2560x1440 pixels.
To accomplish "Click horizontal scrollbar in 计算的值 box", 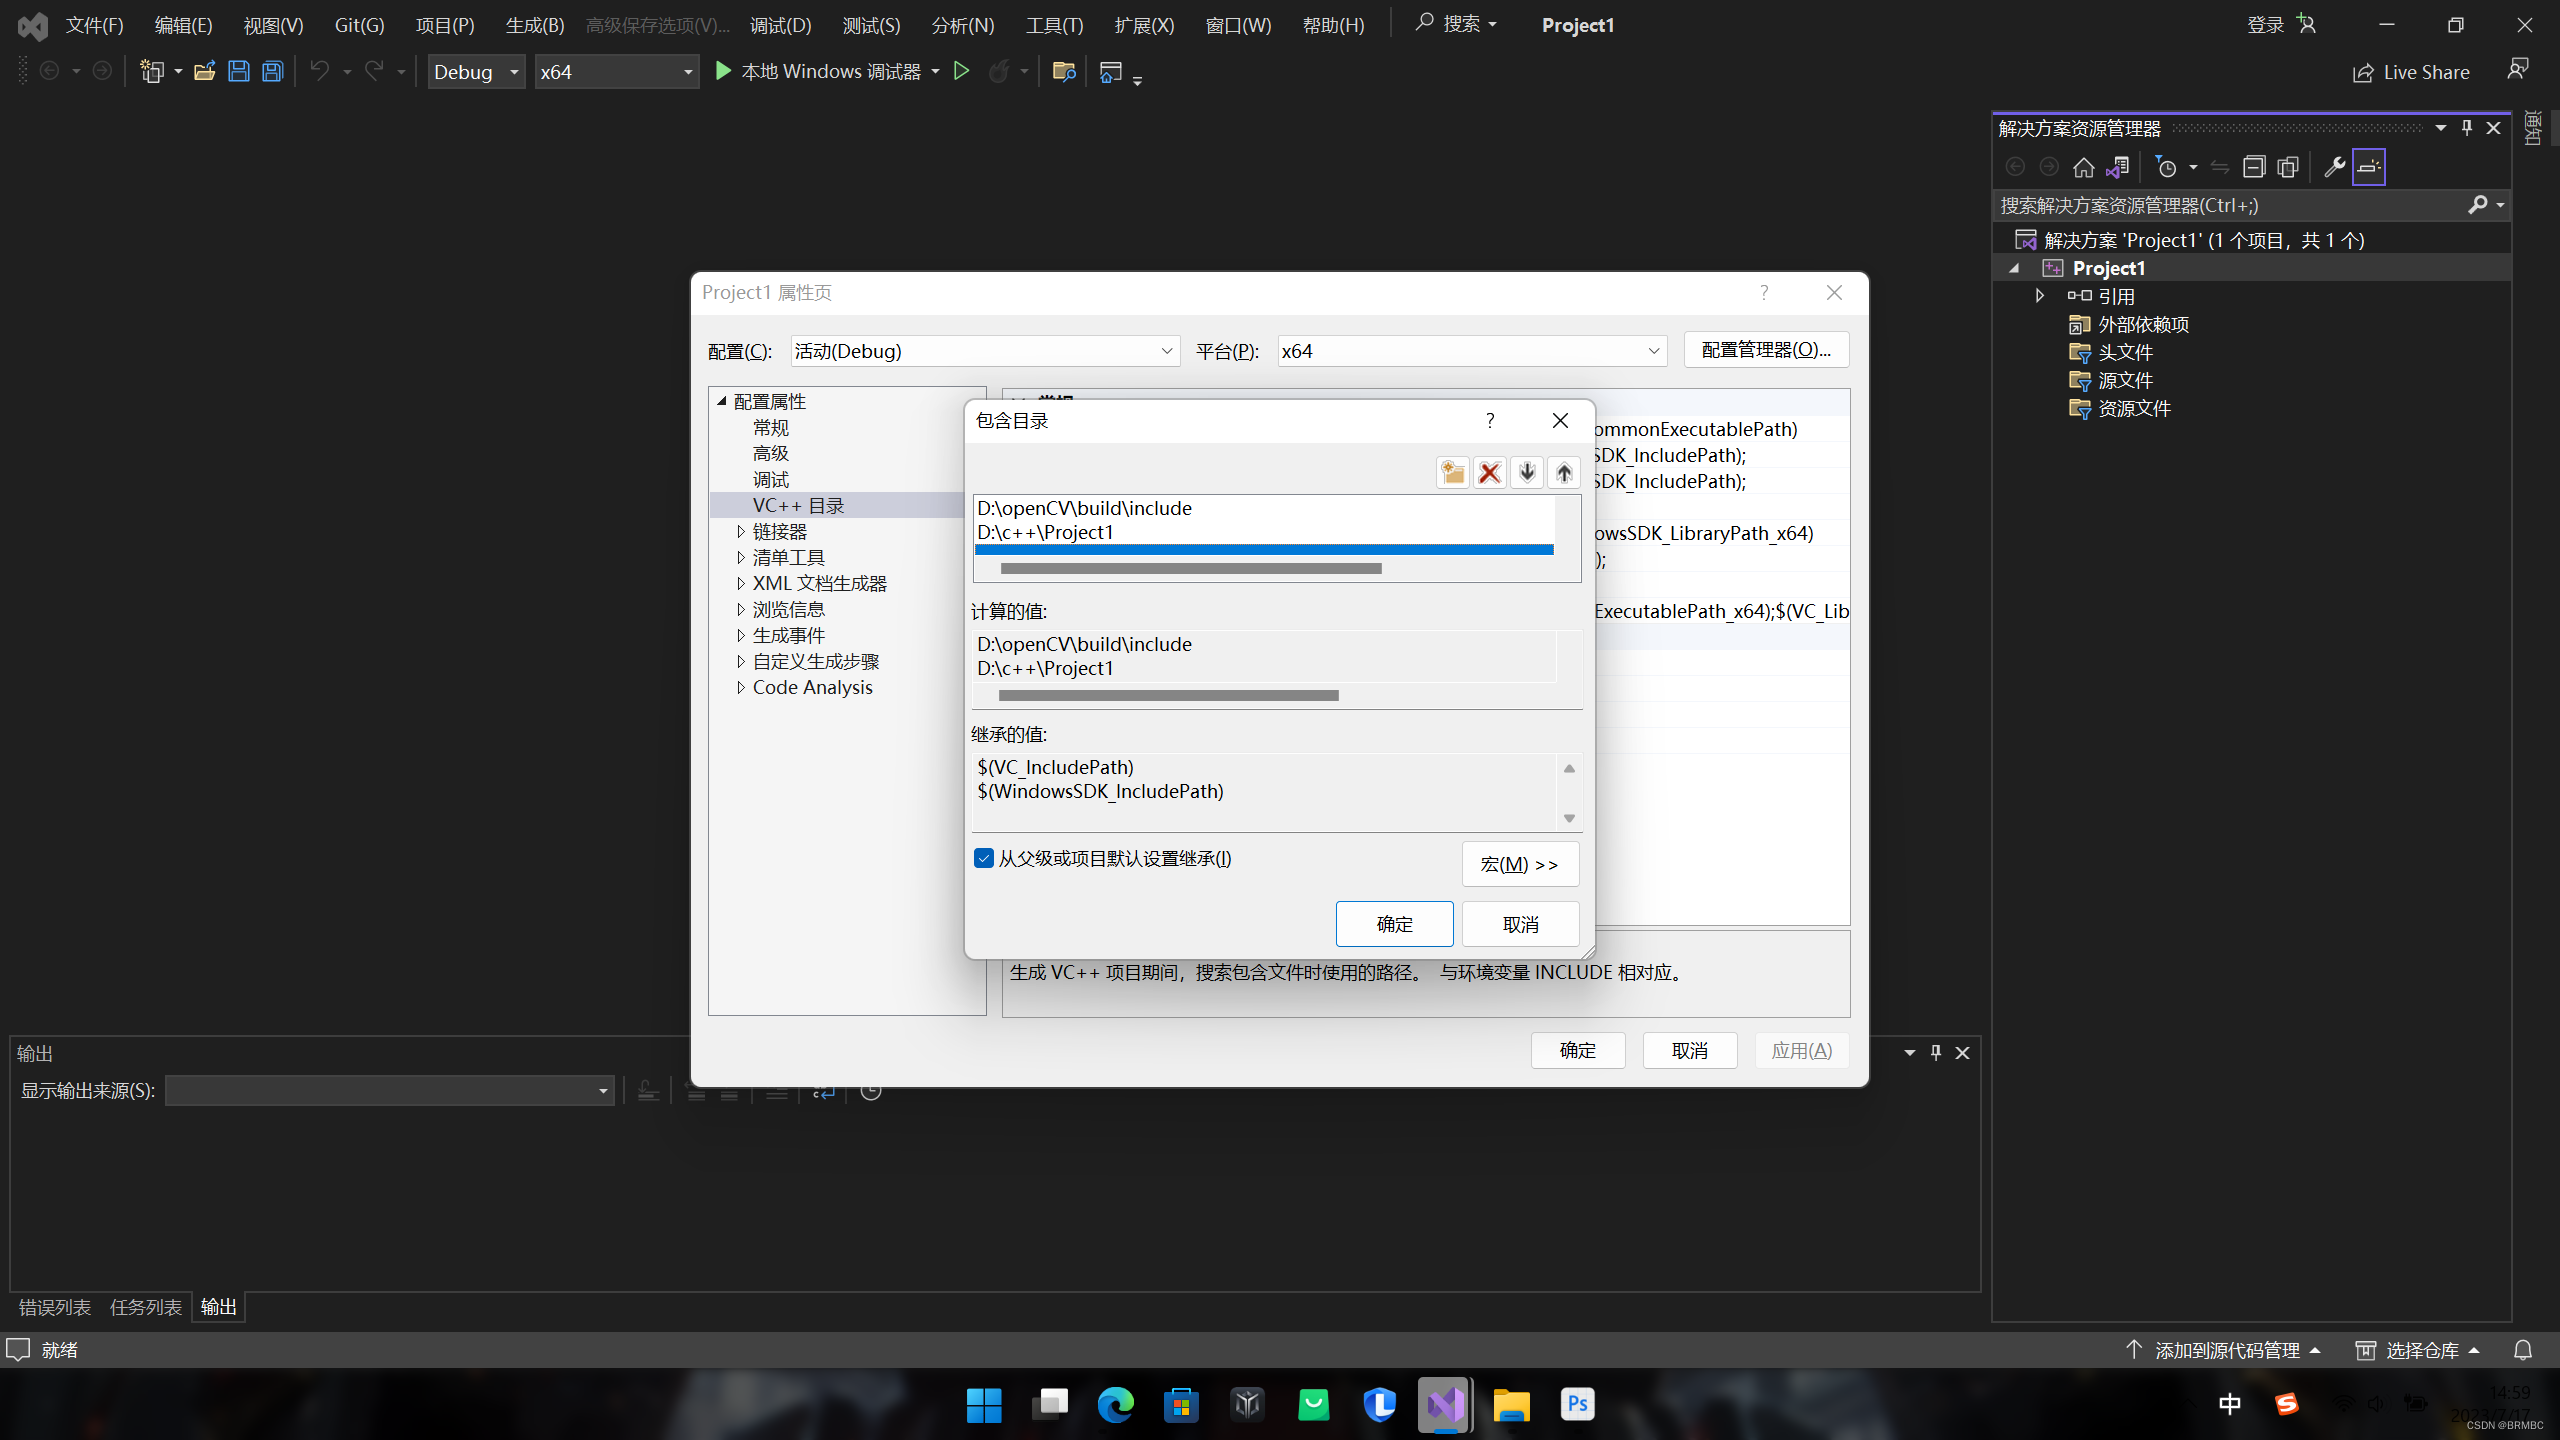I will 1168,696.
